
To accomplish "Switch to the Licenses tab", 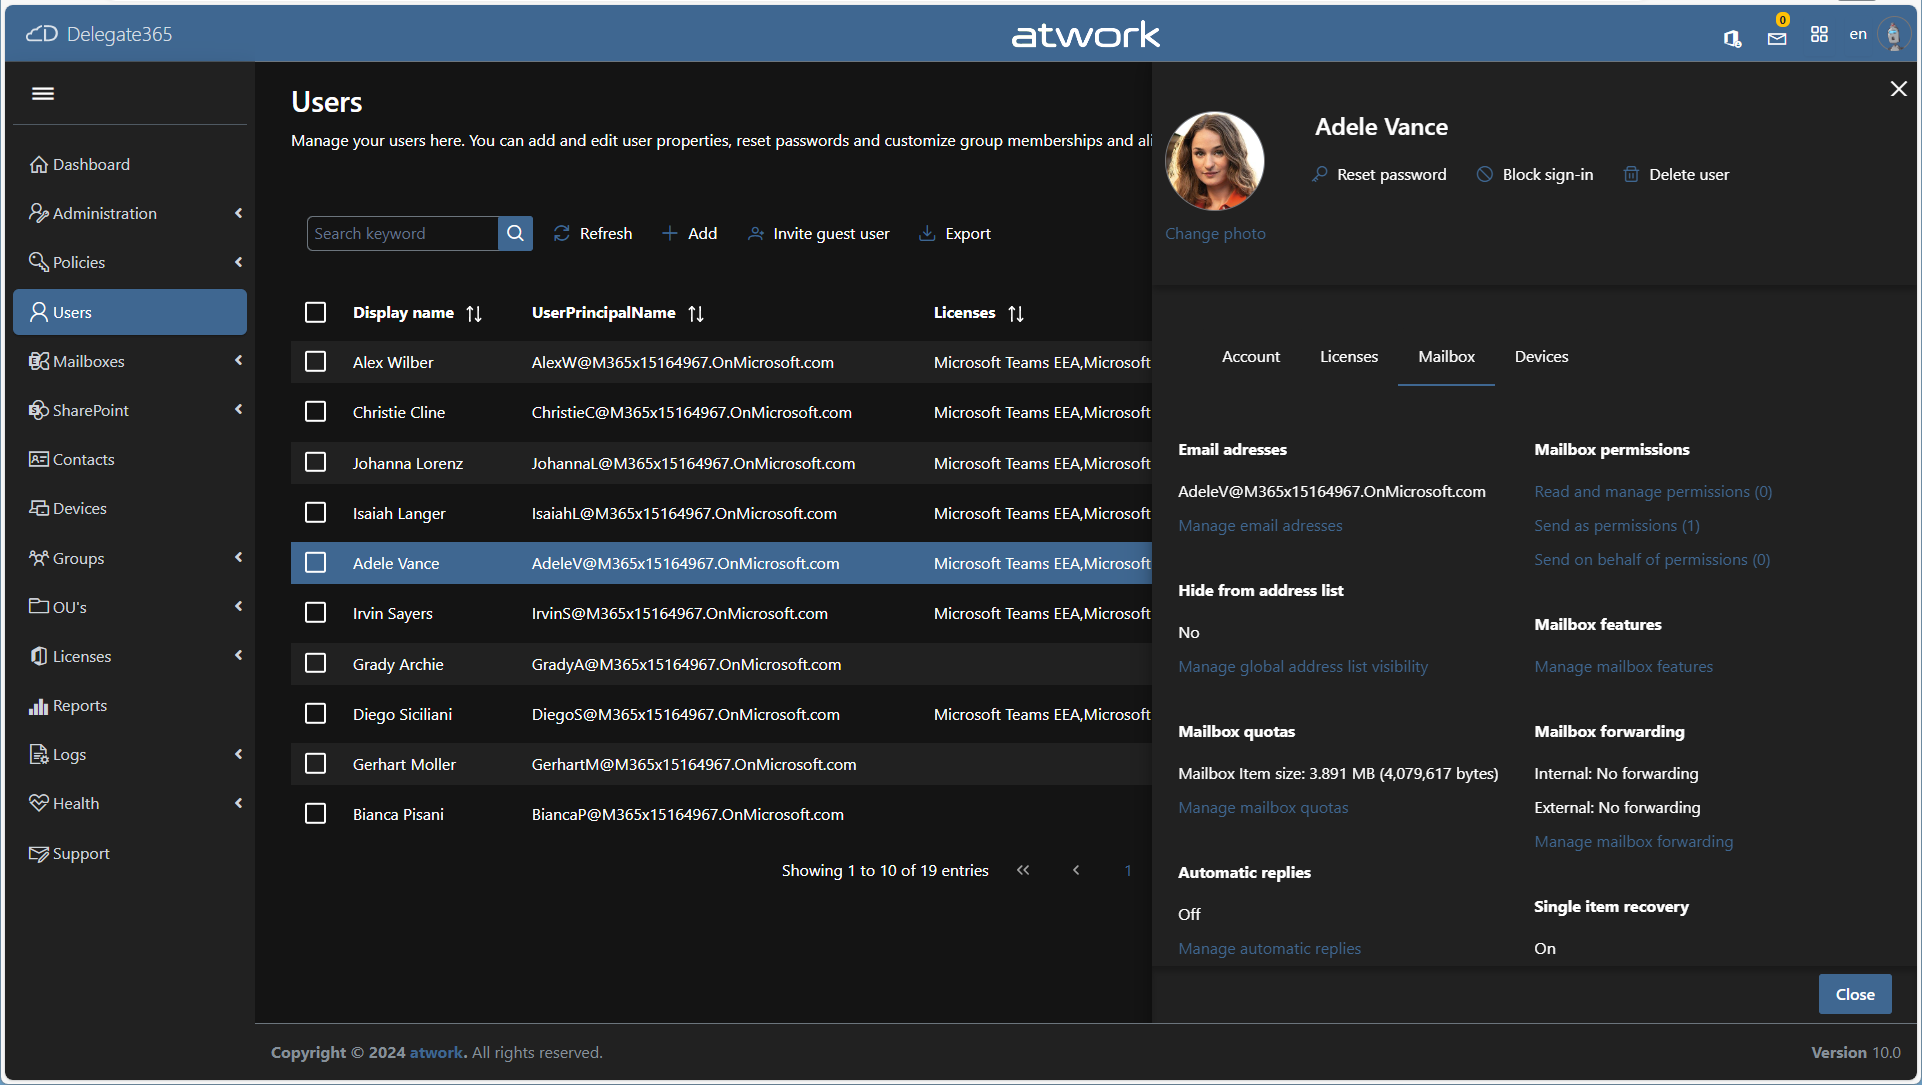I will [1348, 356].
